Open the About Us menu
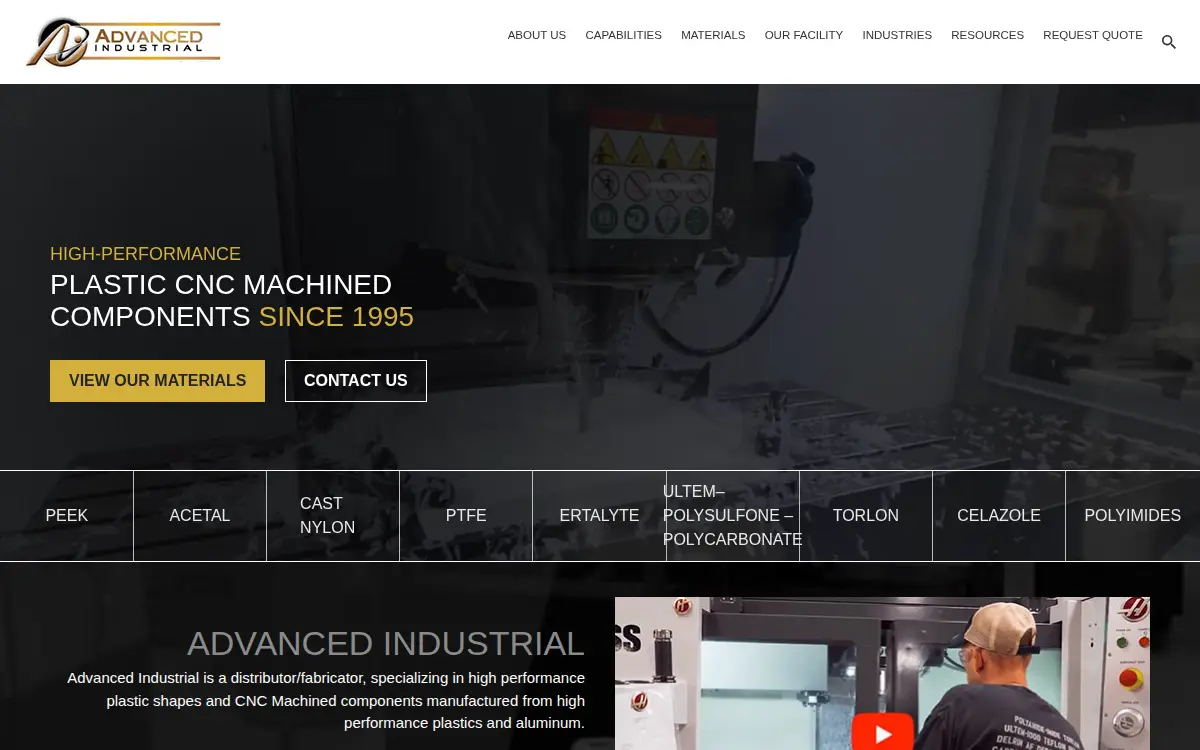1200x750 pixels. tap(537, 35)
